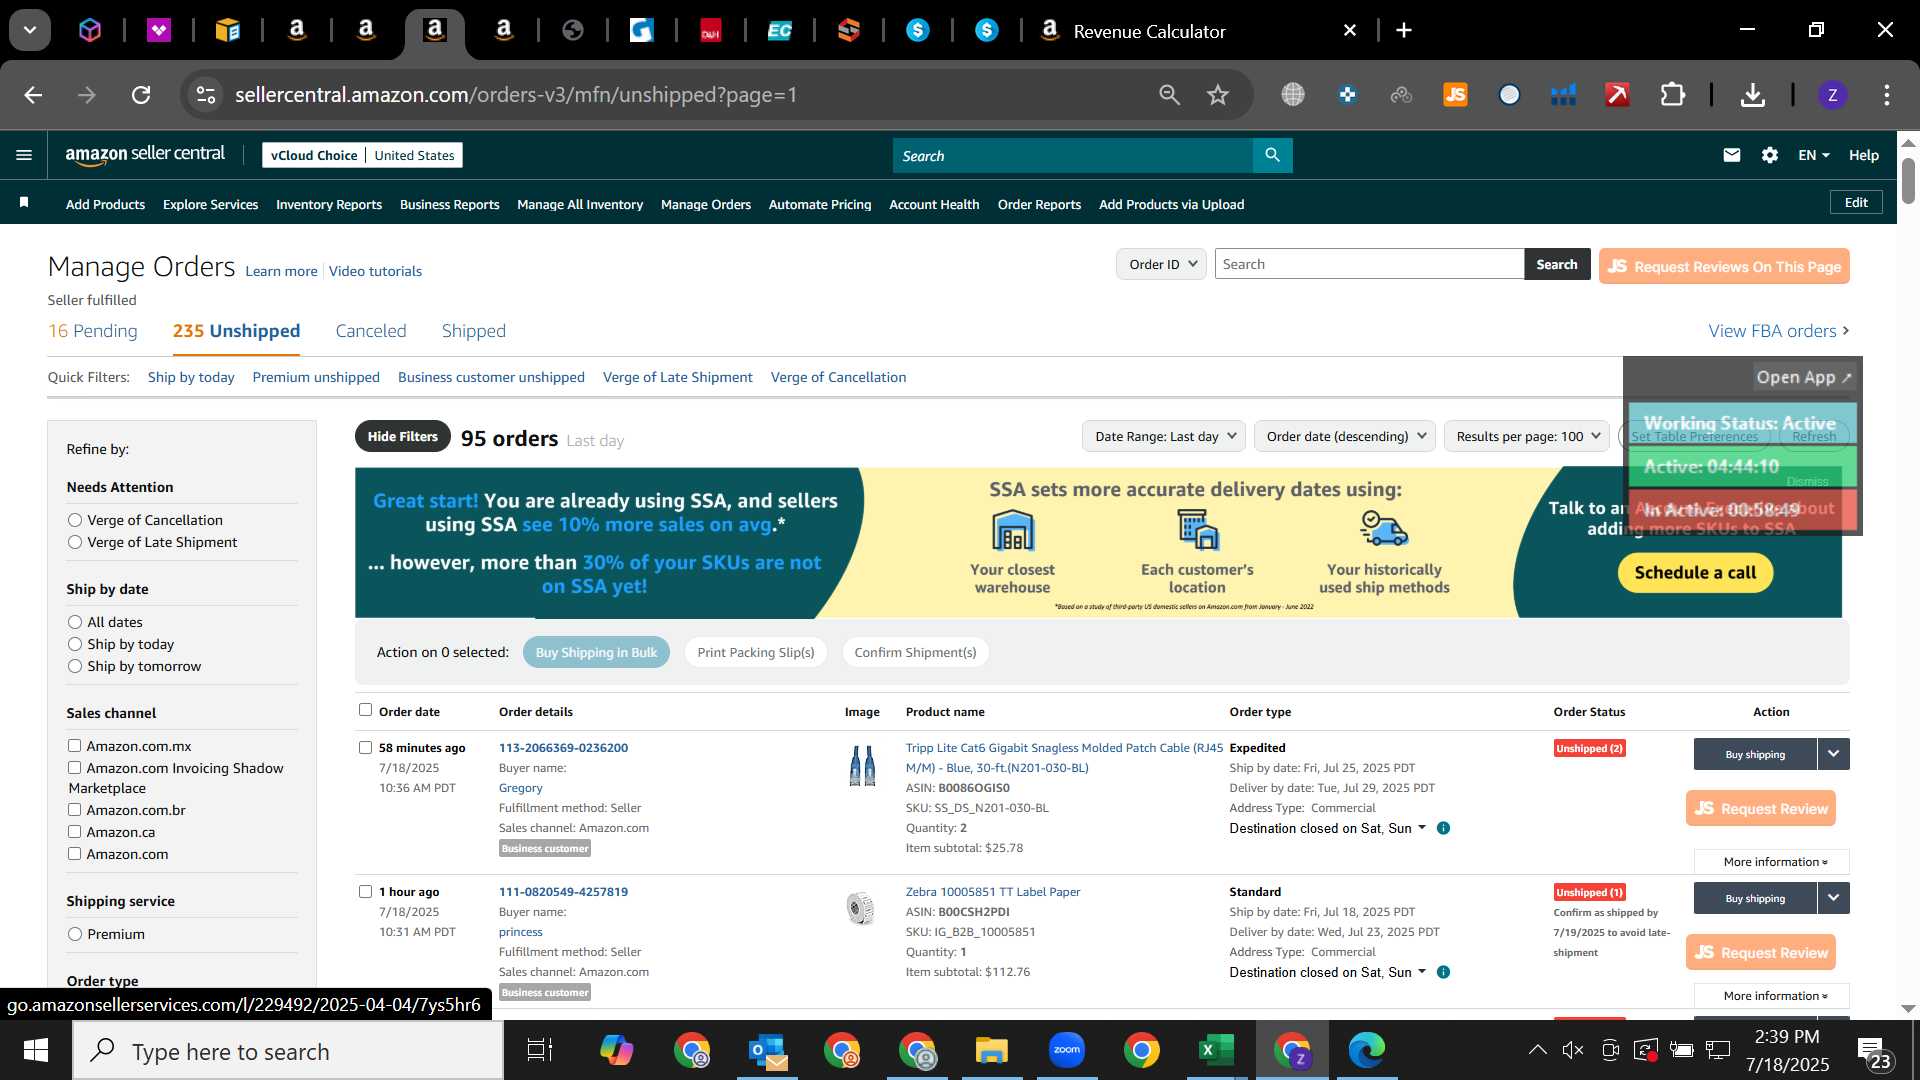Click the Seller Central header Search field
The image size is (1920, 1080).
pos(1072,155)
